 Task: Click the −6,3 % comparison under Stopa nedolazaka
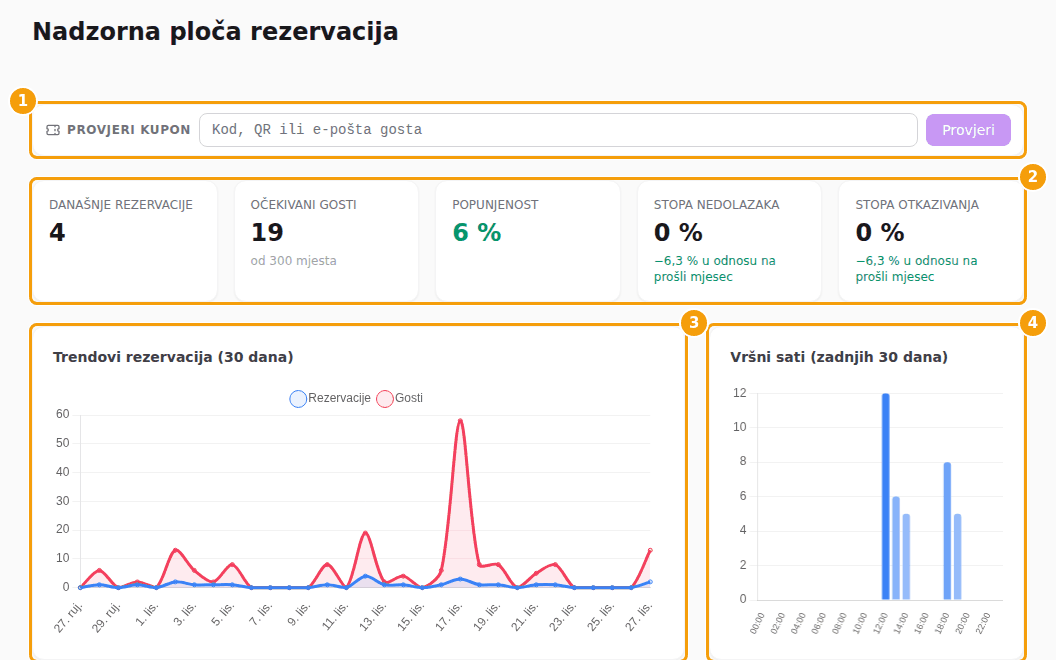(715, 269)
